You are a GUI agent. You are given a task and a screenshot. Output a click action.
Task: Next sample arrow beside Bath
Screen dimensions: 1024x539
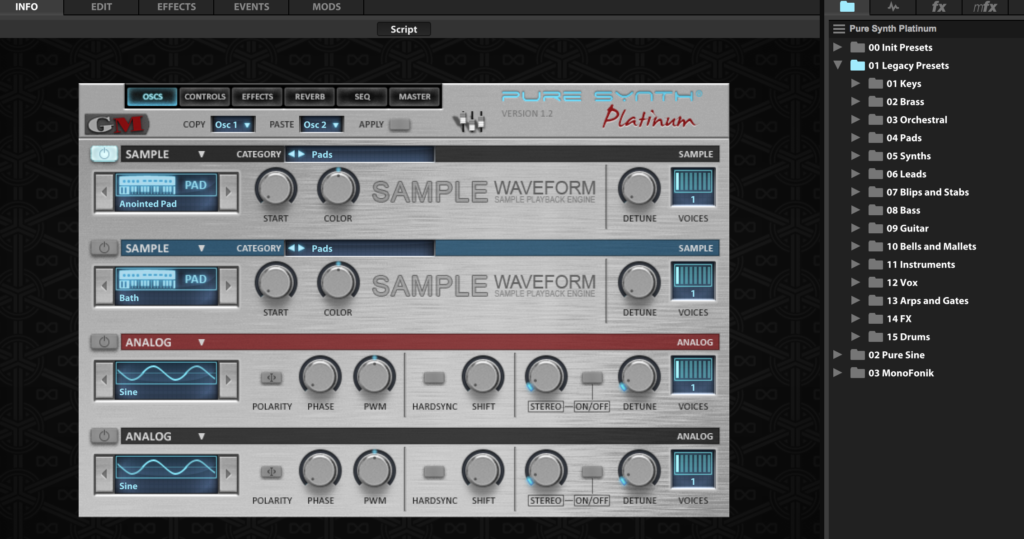228,286
